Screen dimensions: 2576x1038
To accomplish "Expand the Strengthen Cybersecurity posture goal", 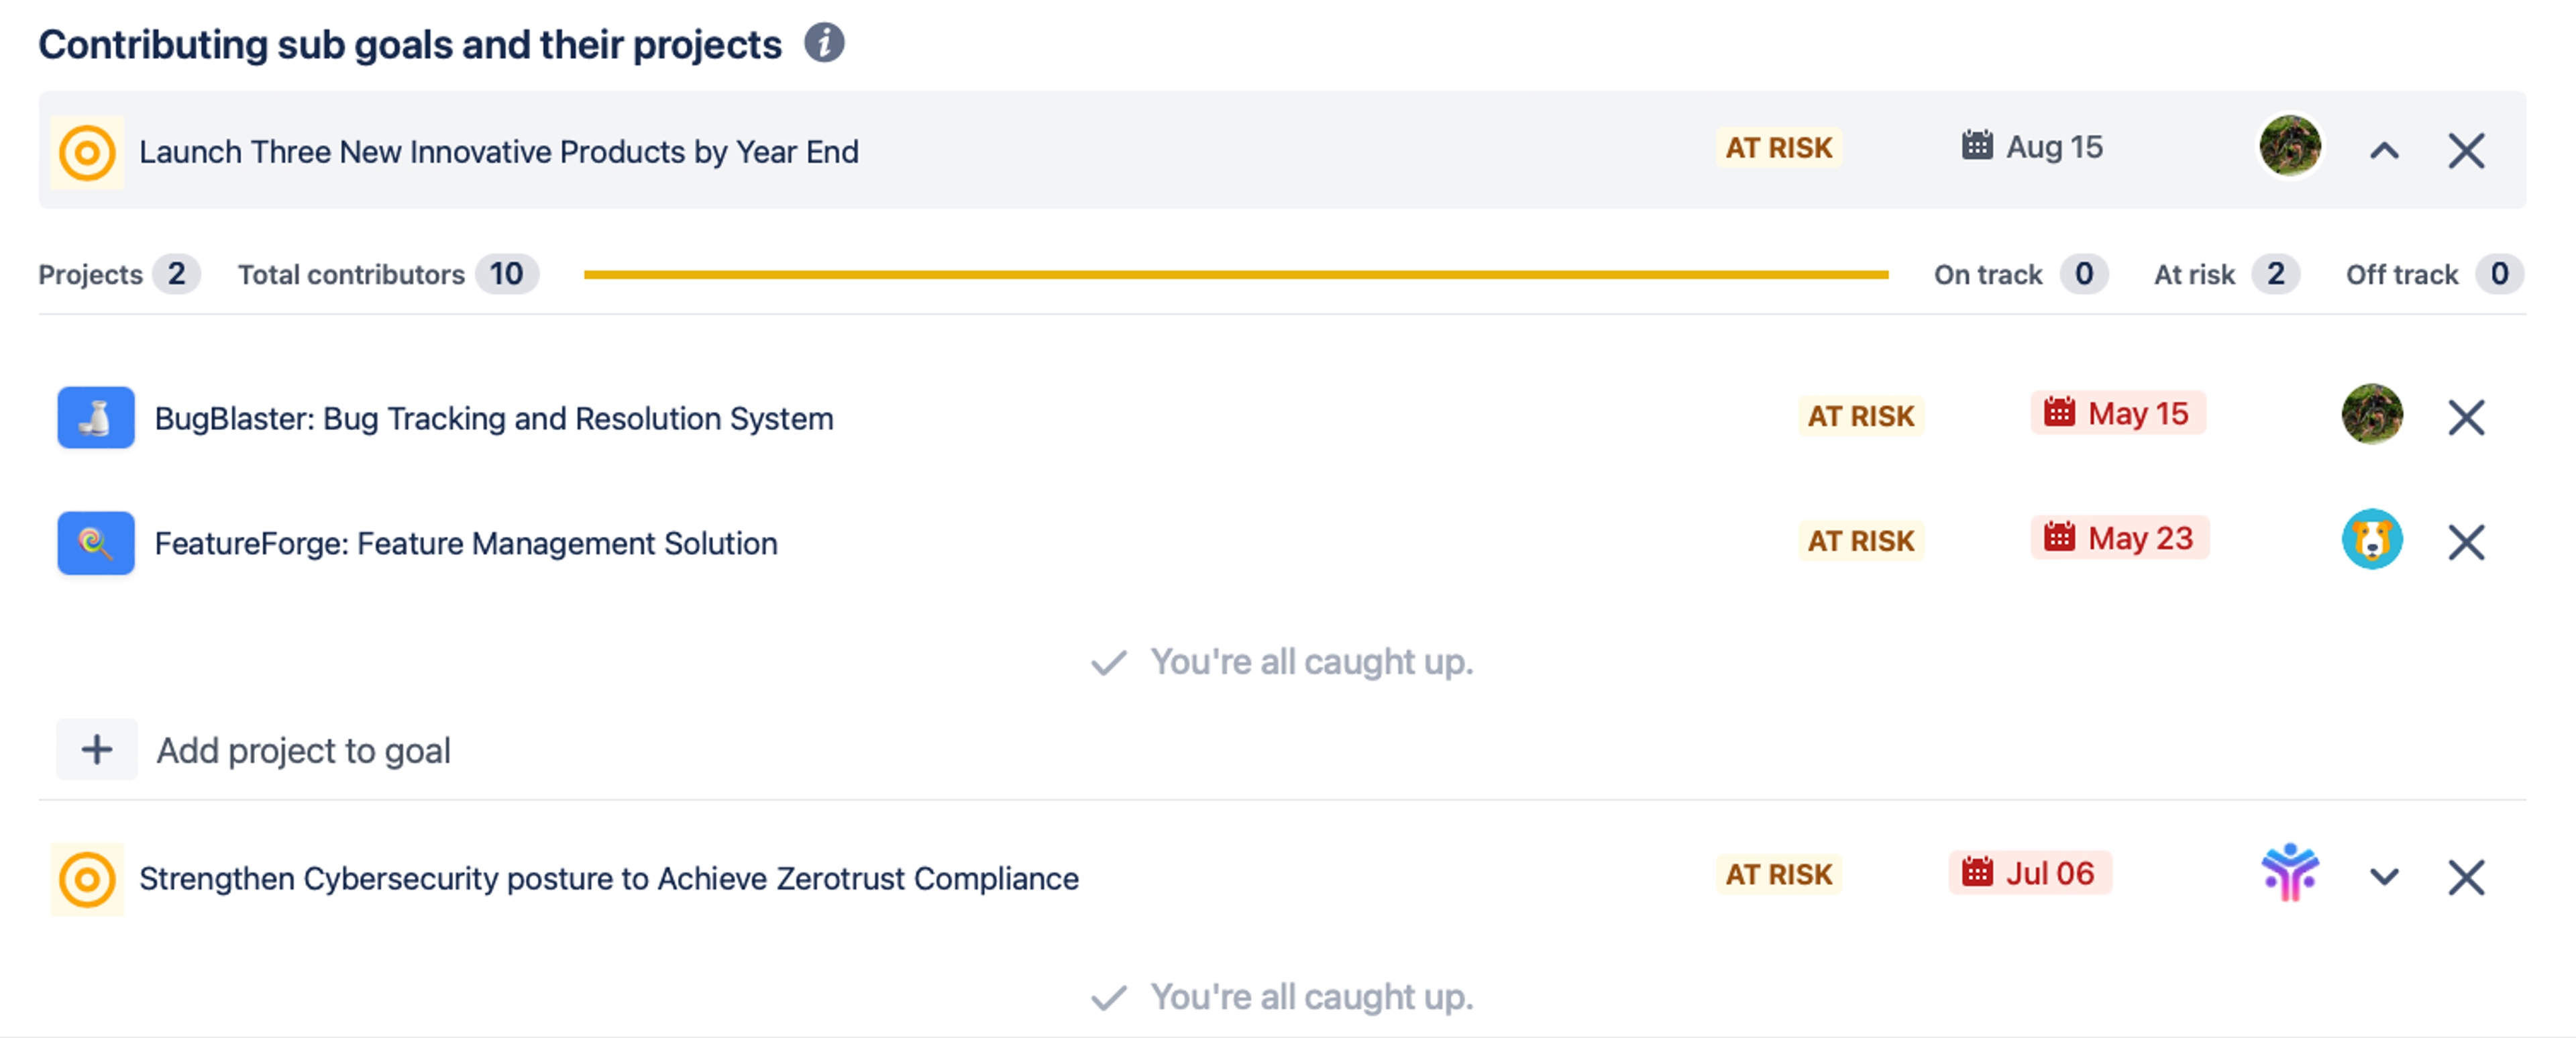I will coord(2384,877).
